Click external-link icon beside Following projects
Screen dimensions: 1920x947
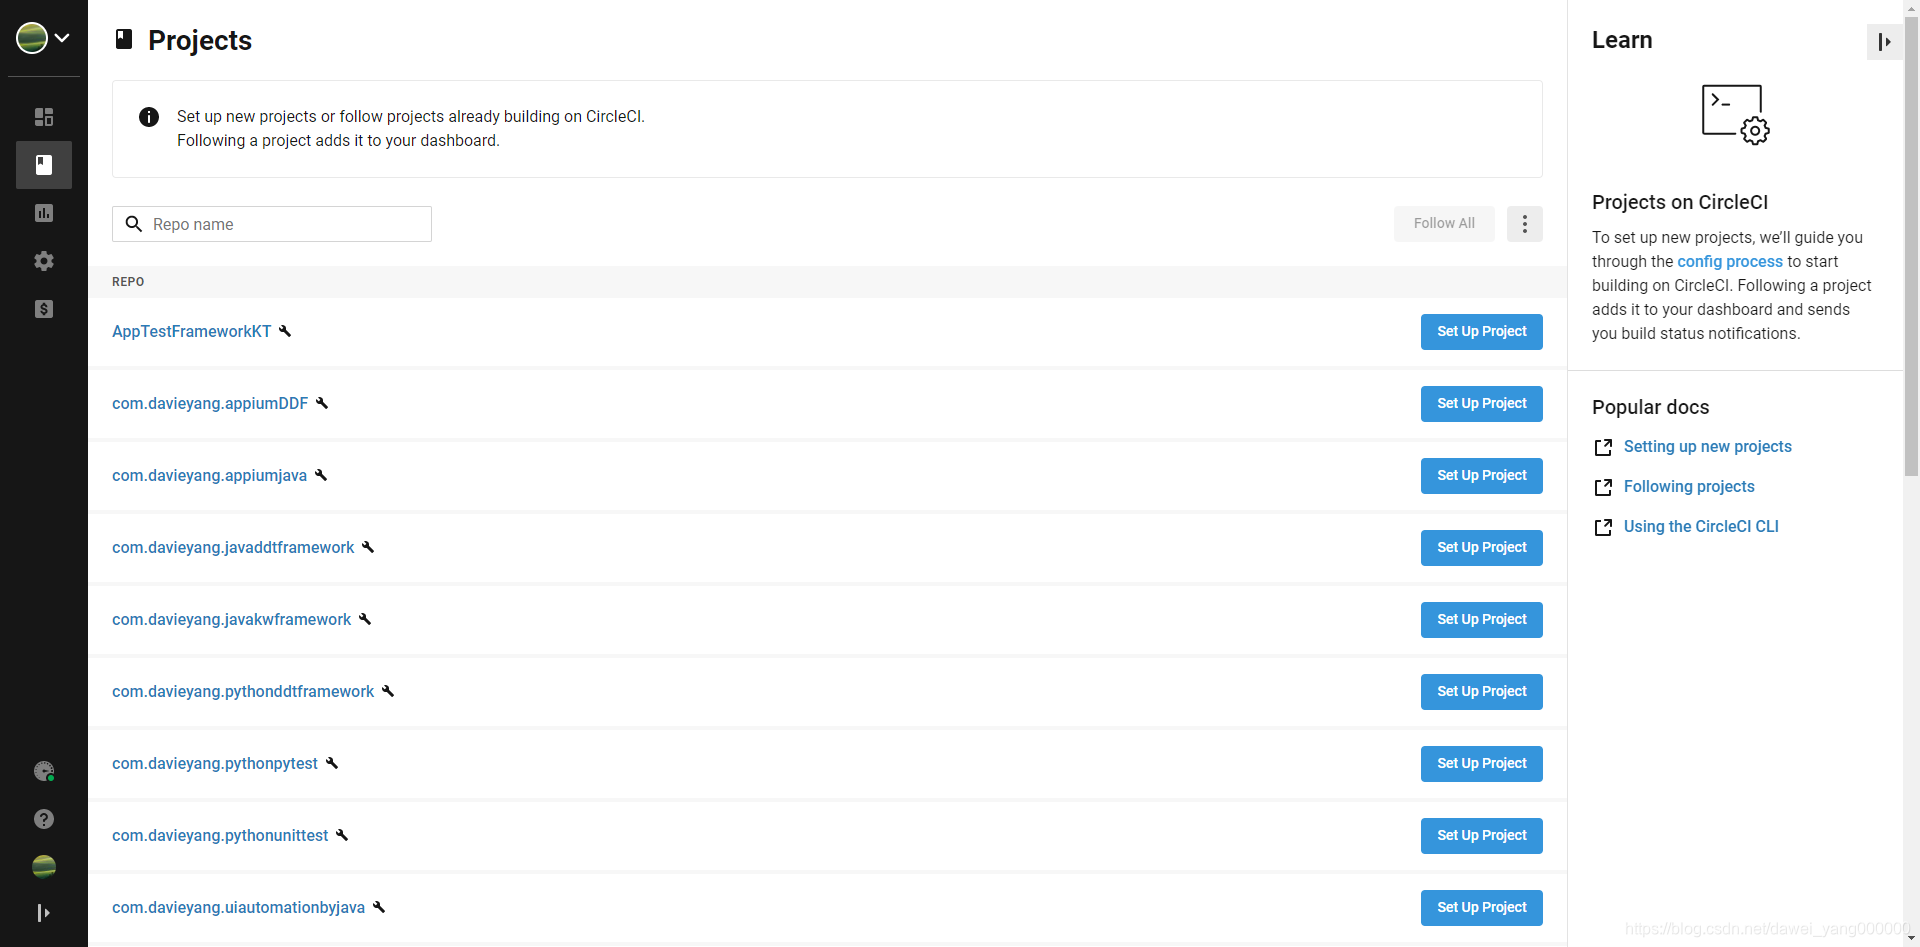[1603, 487]
